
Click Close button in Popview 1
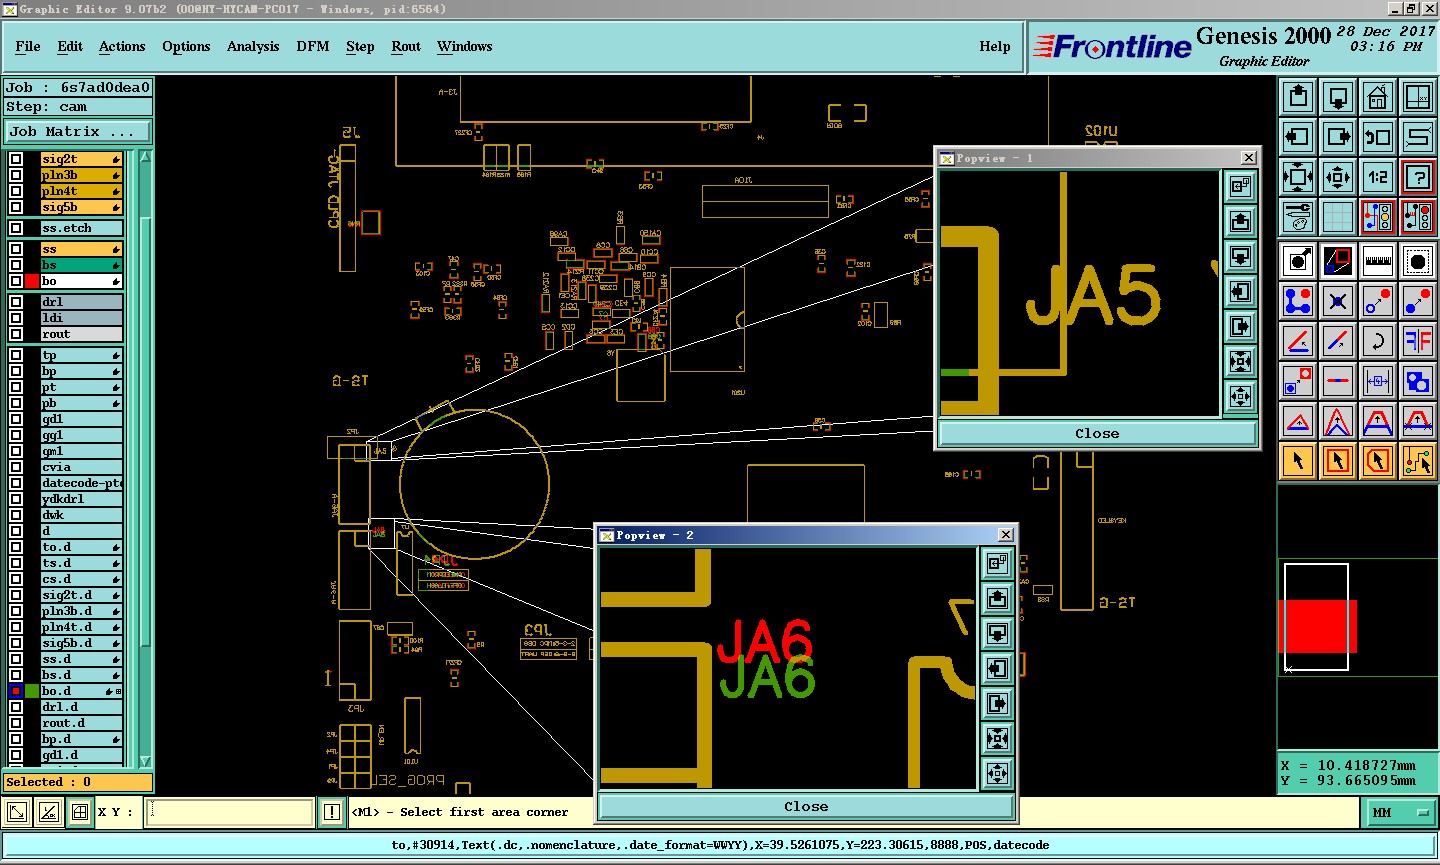point(1097,433)
